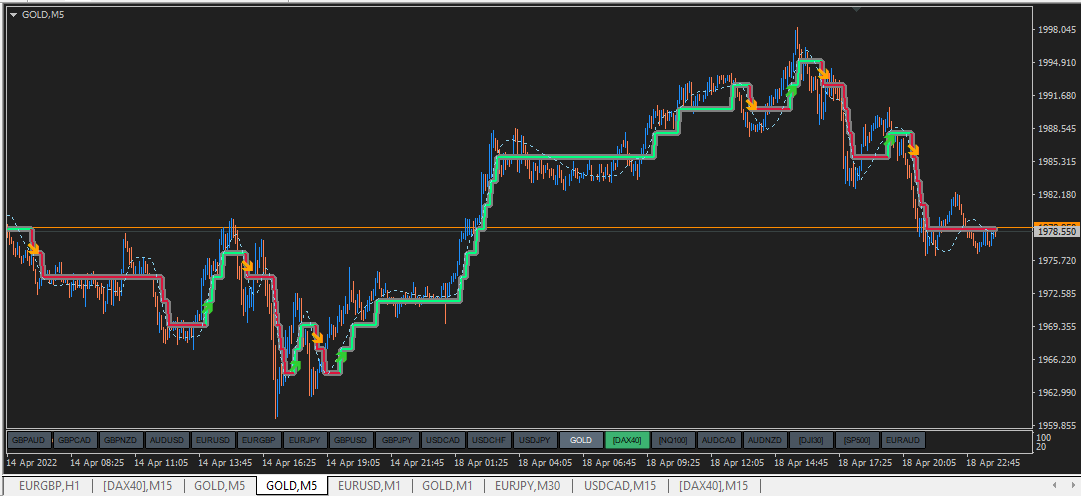Viewport: 1081px width, 497px height.
Task: Select the GBPAUD symbol button
Action: tap(29, 440)
